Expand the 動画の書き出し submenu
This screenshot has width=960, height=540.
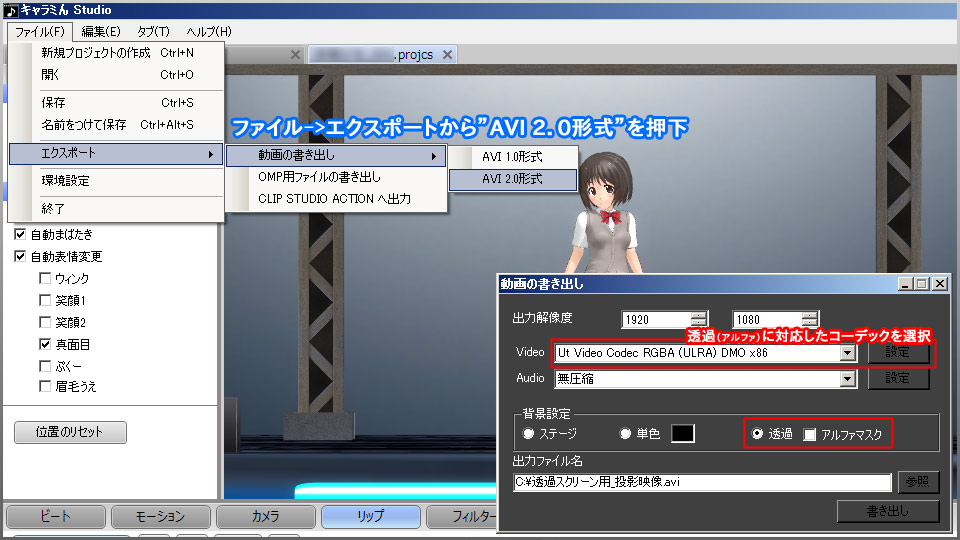[335, 156]
